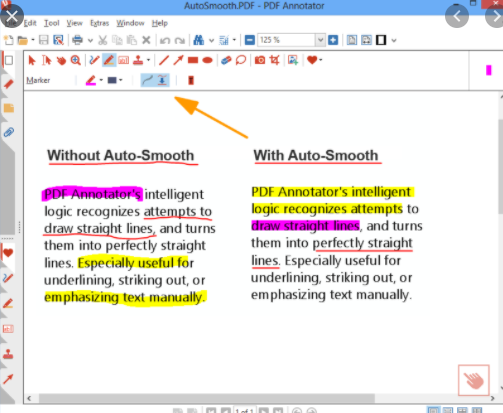Click the Snapshot camera icon

(x=260, y=60)
